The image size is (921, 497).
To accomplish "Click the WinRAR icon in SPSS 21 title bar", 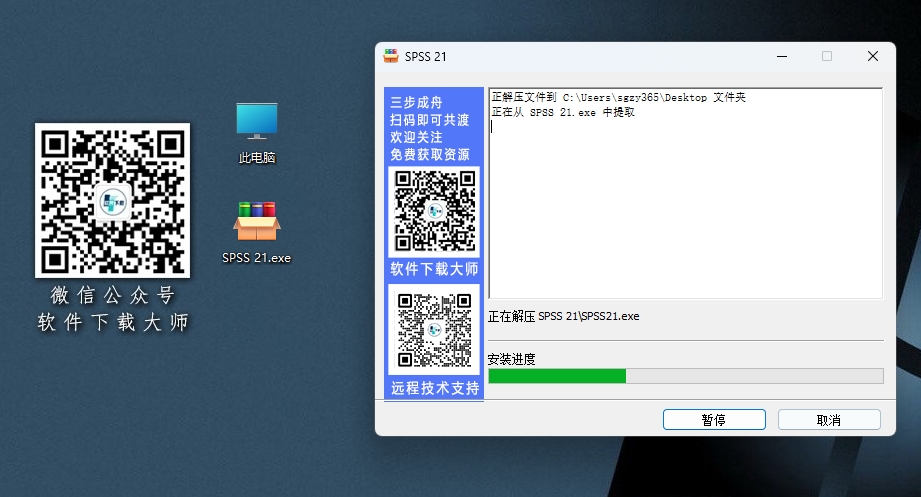I will pyautogui.click(x=391, y=56).
